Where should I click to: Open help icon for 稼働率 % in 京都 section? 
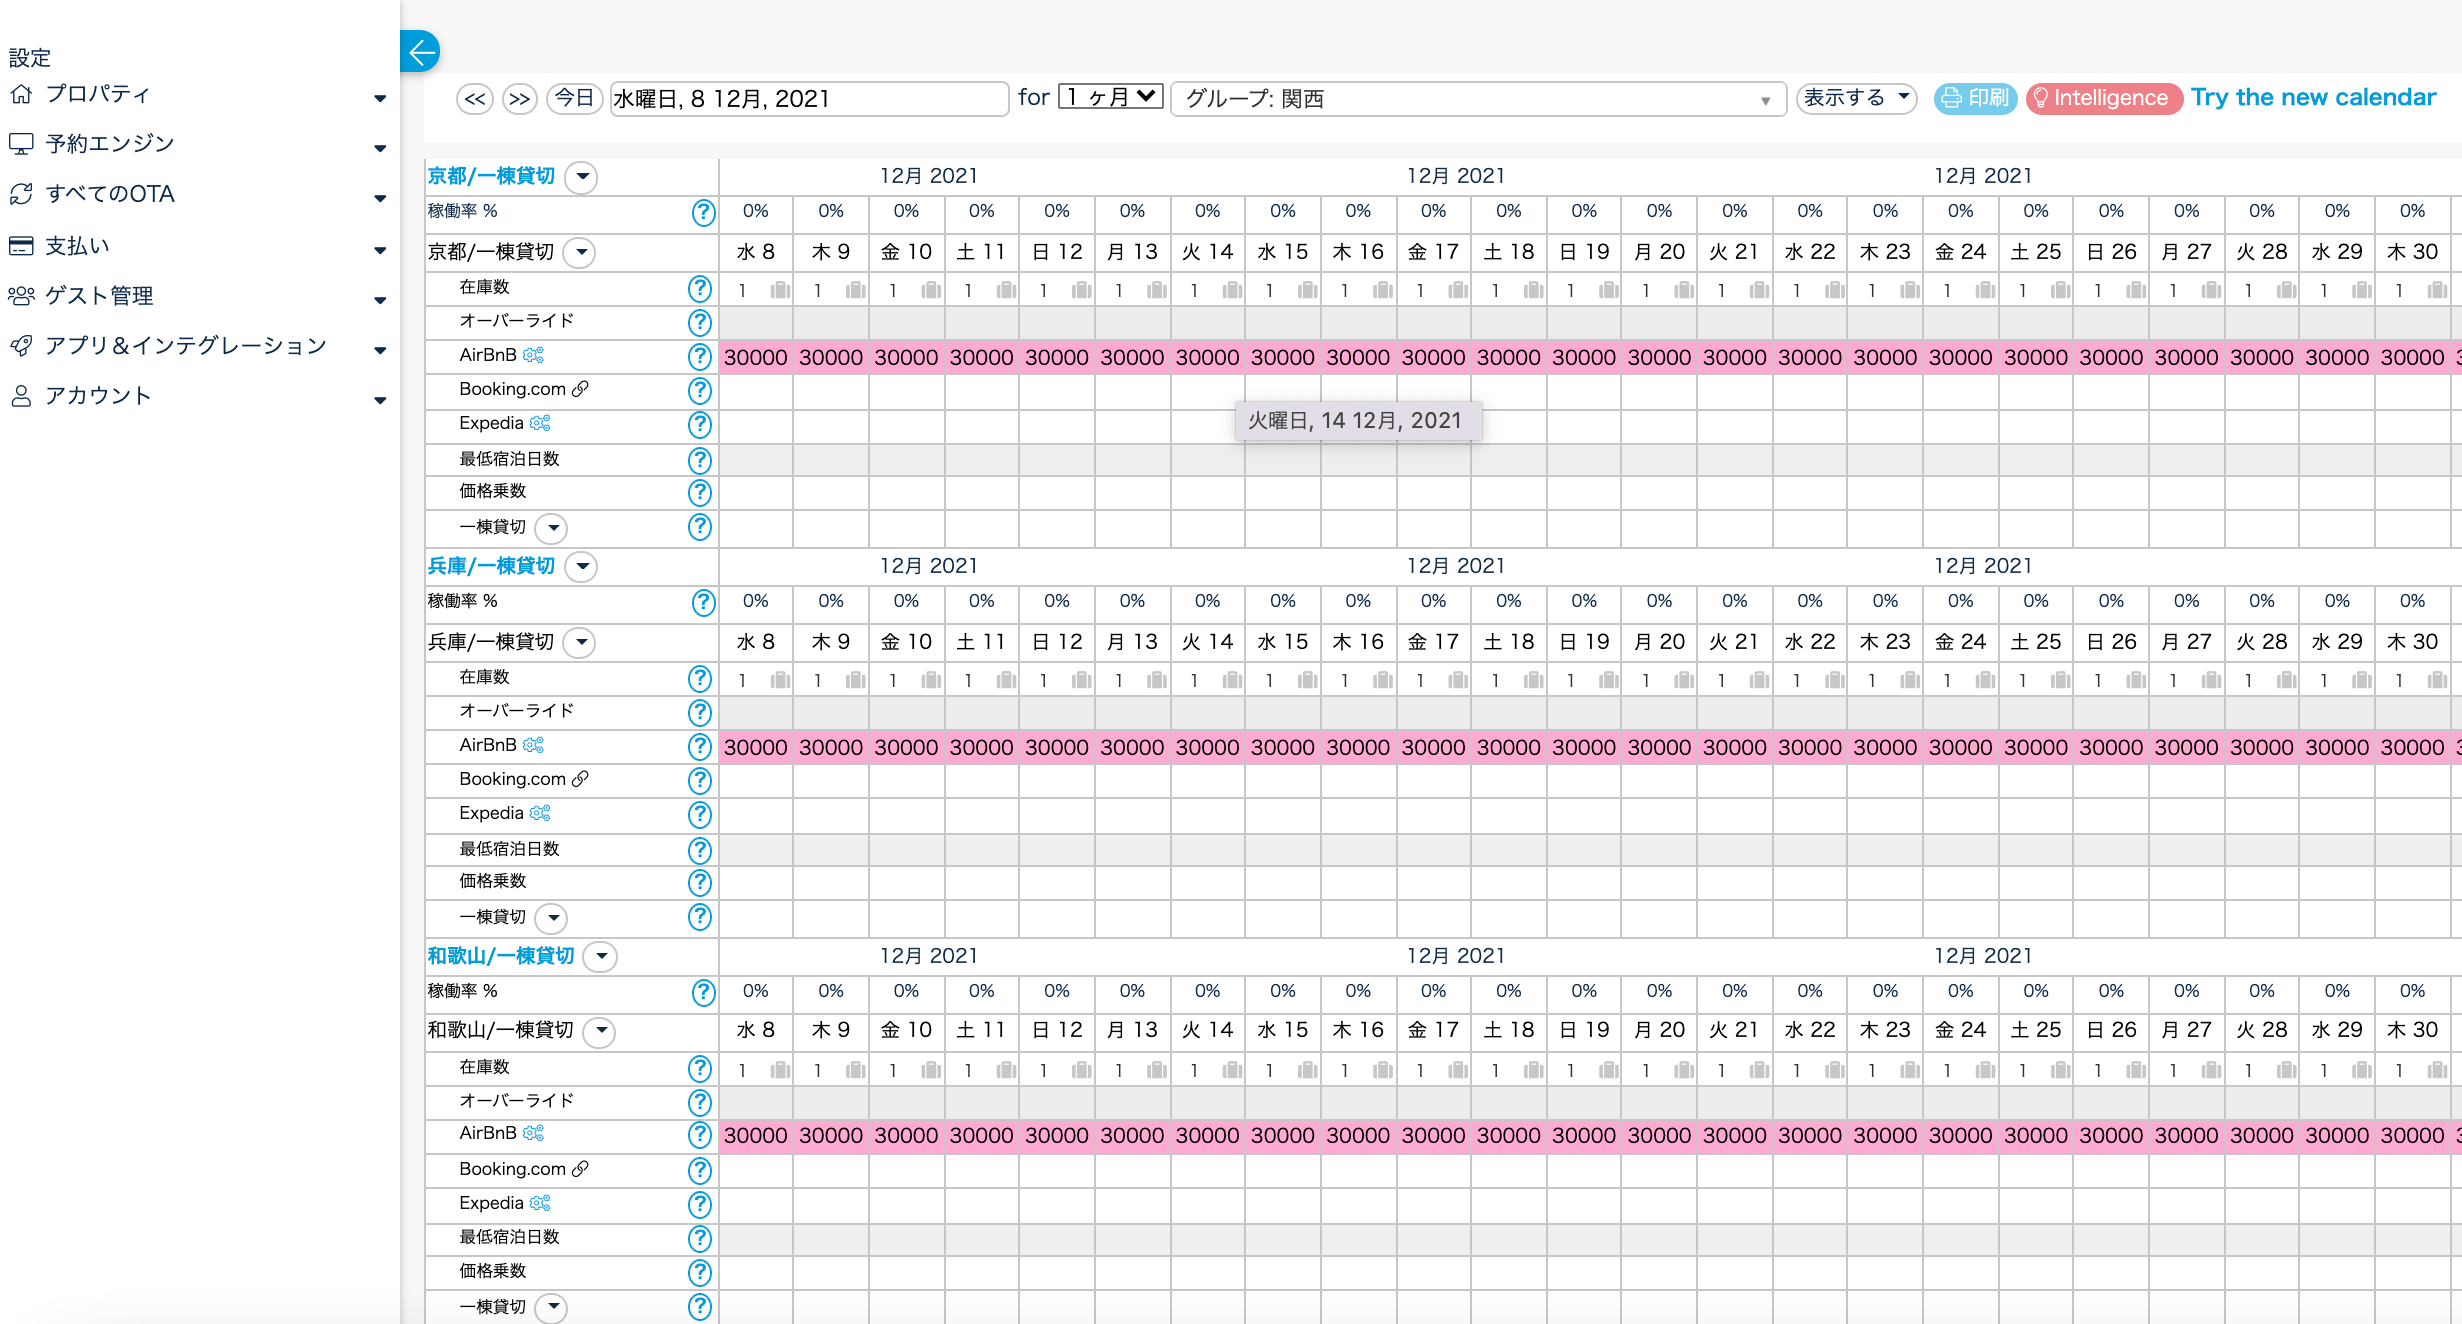(x=703, y=212)
